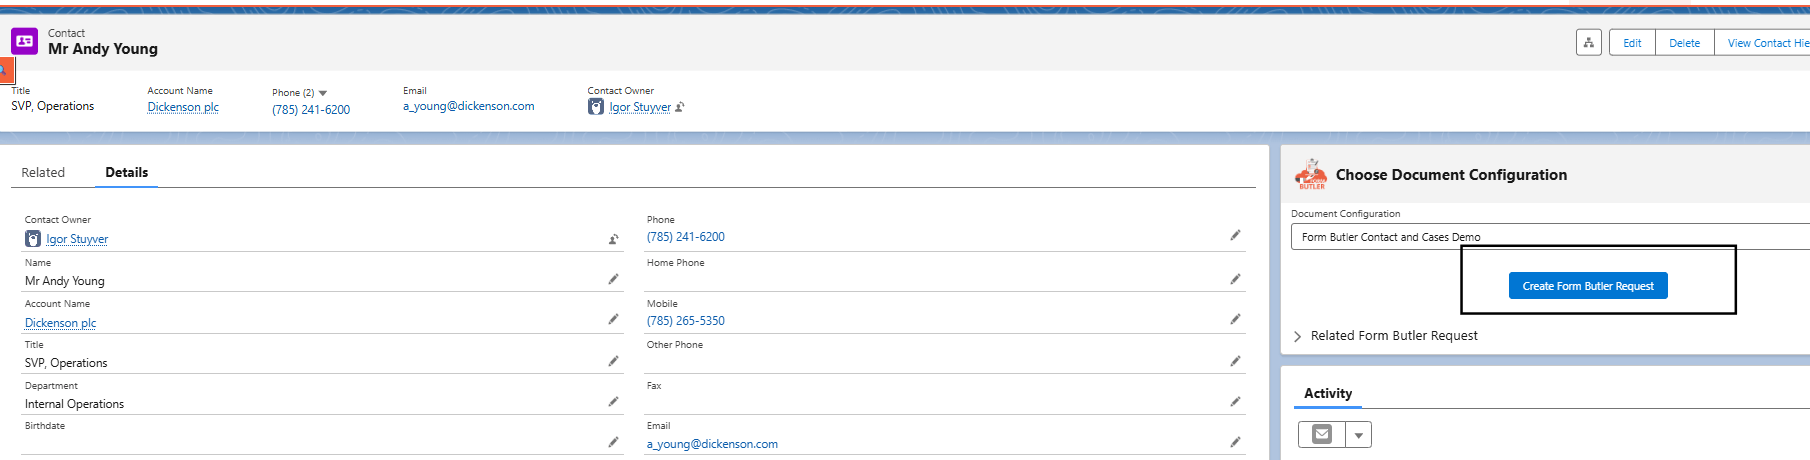Screen dimensions: 1810x460
Task: Expand the Phone (2) dropdown arrow
Action: click(x=322, y=93)
